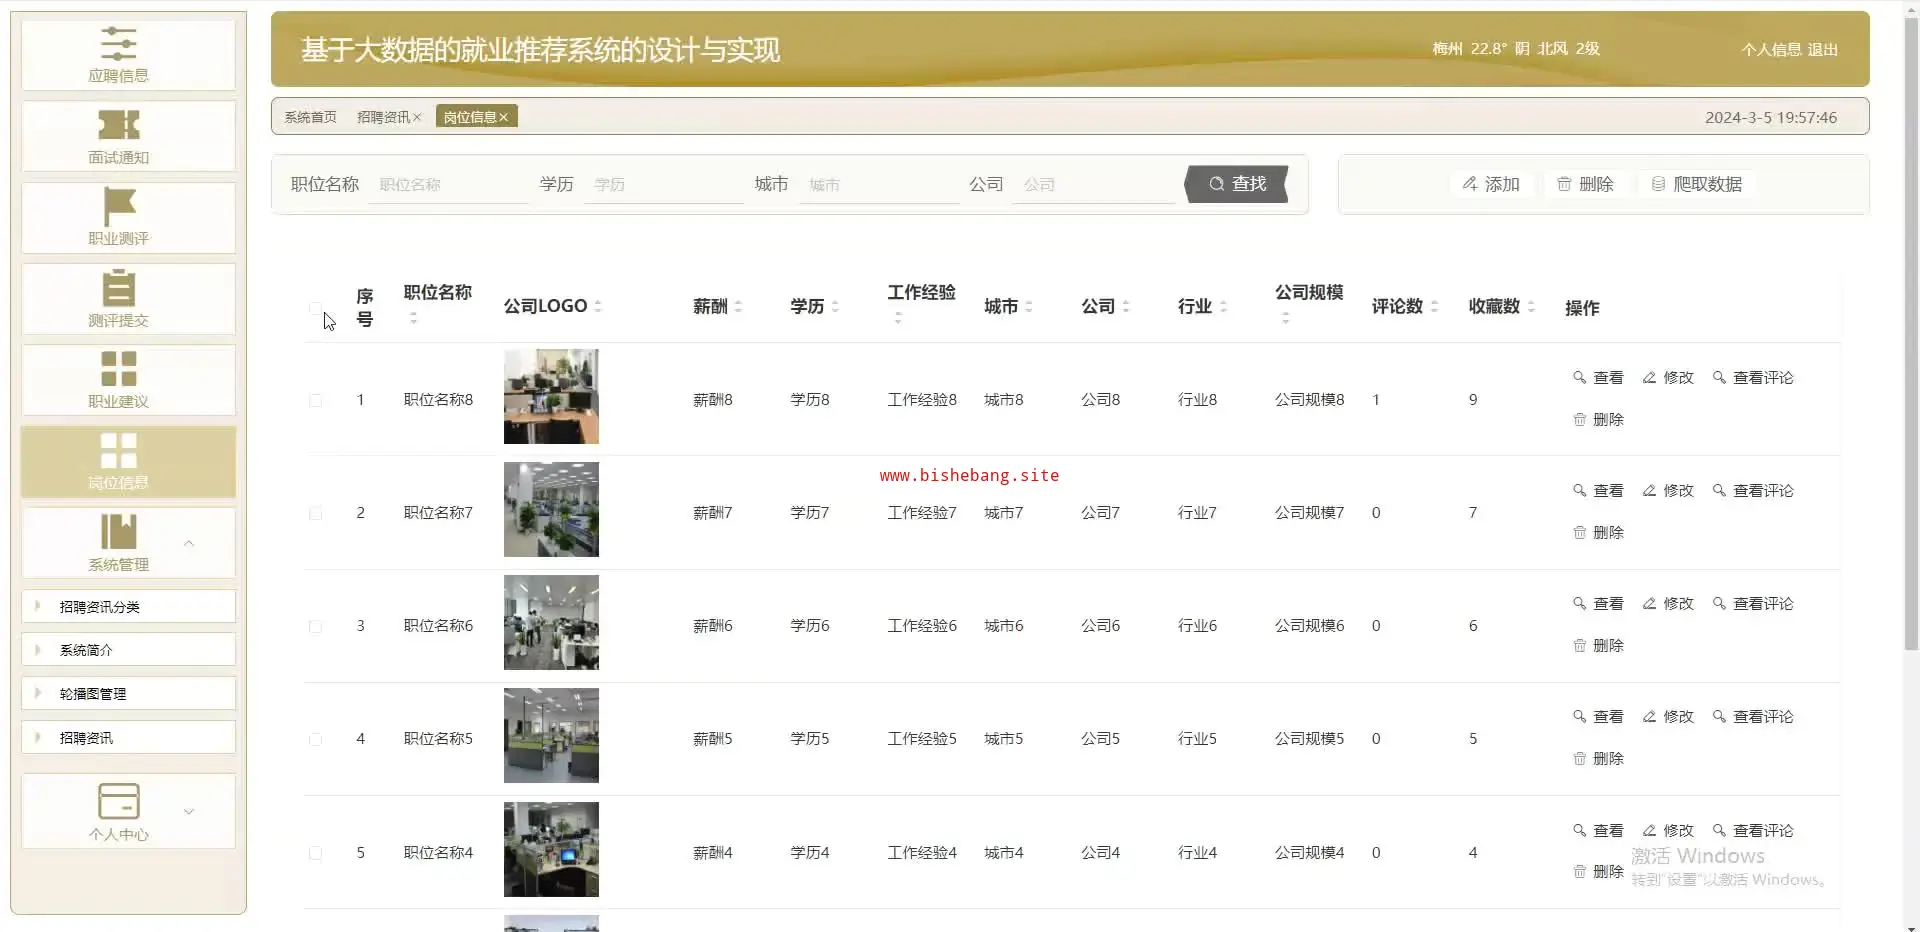Click the 系统管理 sidebar icon

tap(118, 532)
